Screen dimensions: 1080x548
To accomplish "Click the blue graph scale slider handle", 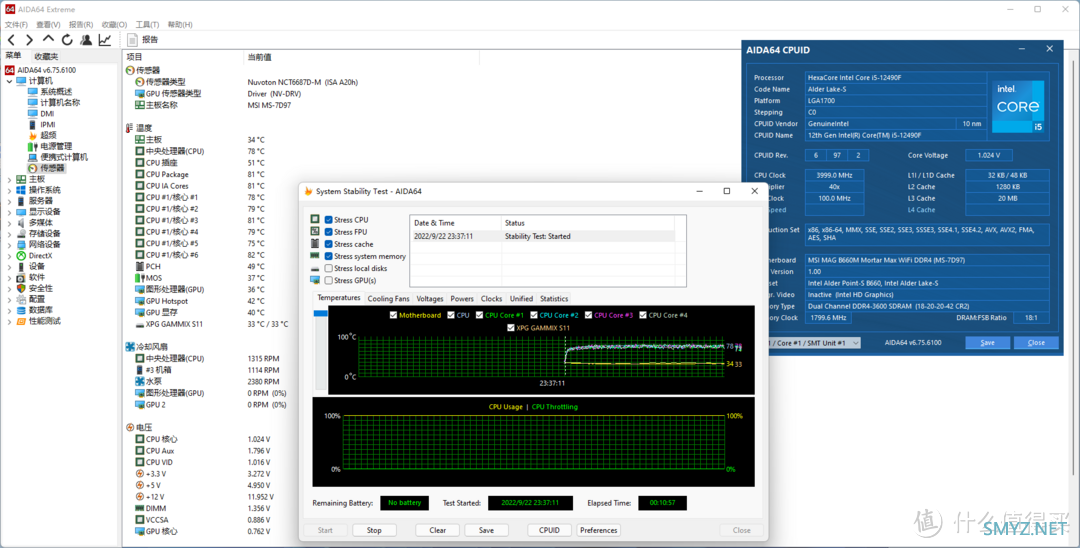I will [320, 313].
